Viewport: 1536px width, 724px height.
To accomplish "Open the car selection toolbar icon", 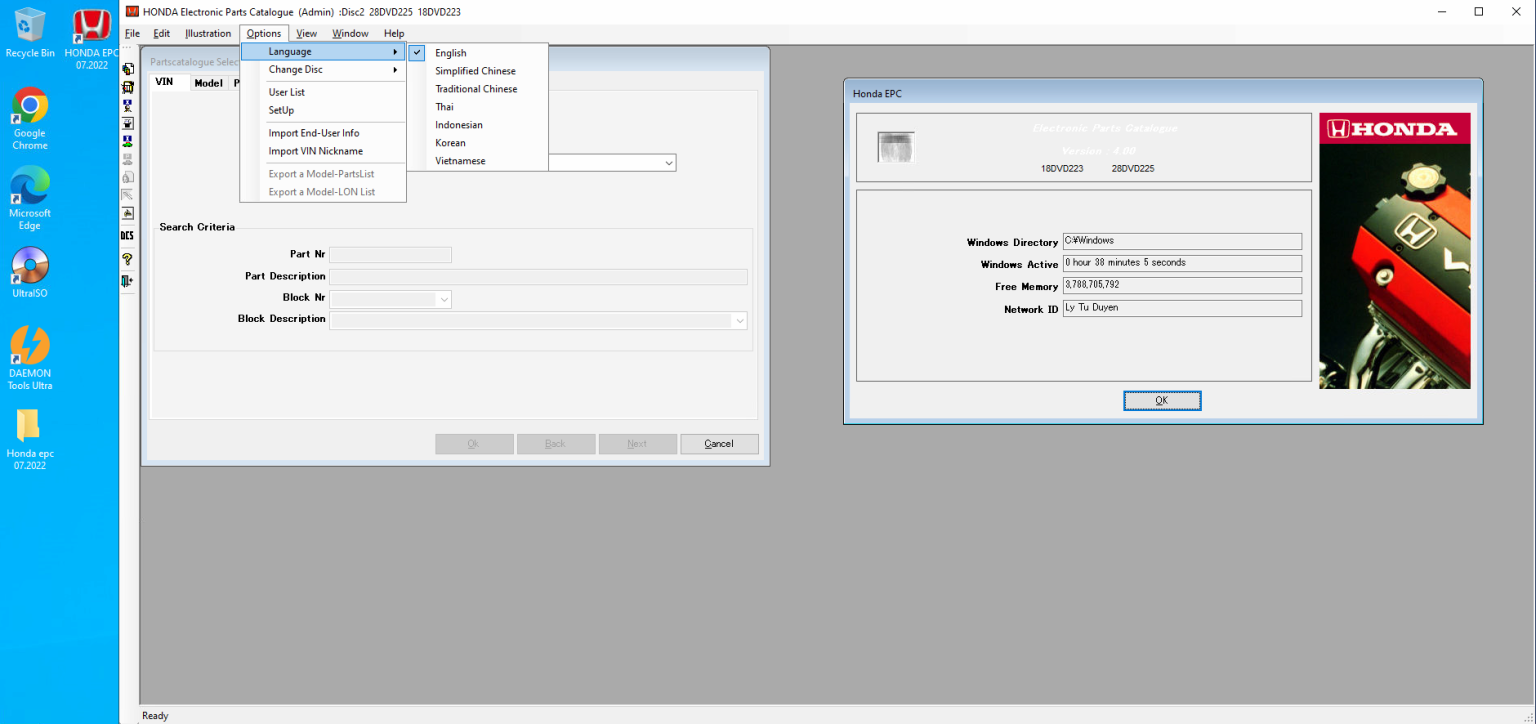I will (127, 141).
